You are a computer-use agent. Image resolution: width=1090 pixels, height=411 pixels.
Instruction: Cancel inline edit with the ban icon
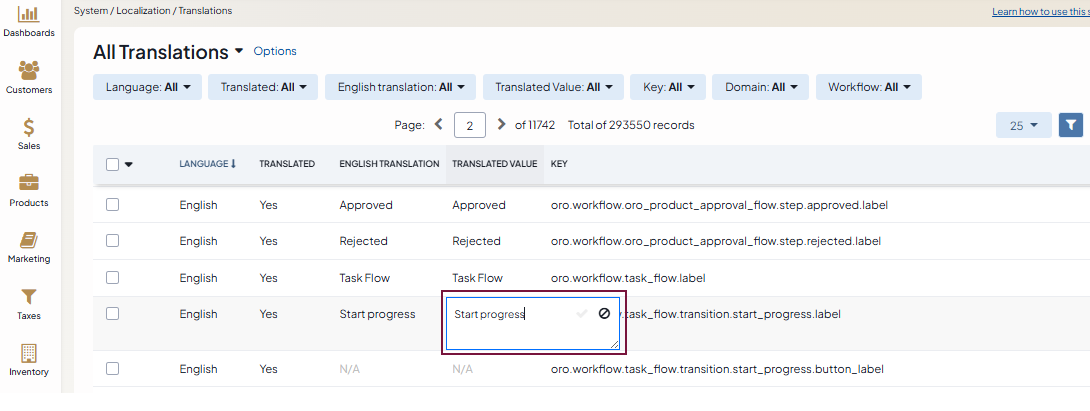click(x=604, y=314)
